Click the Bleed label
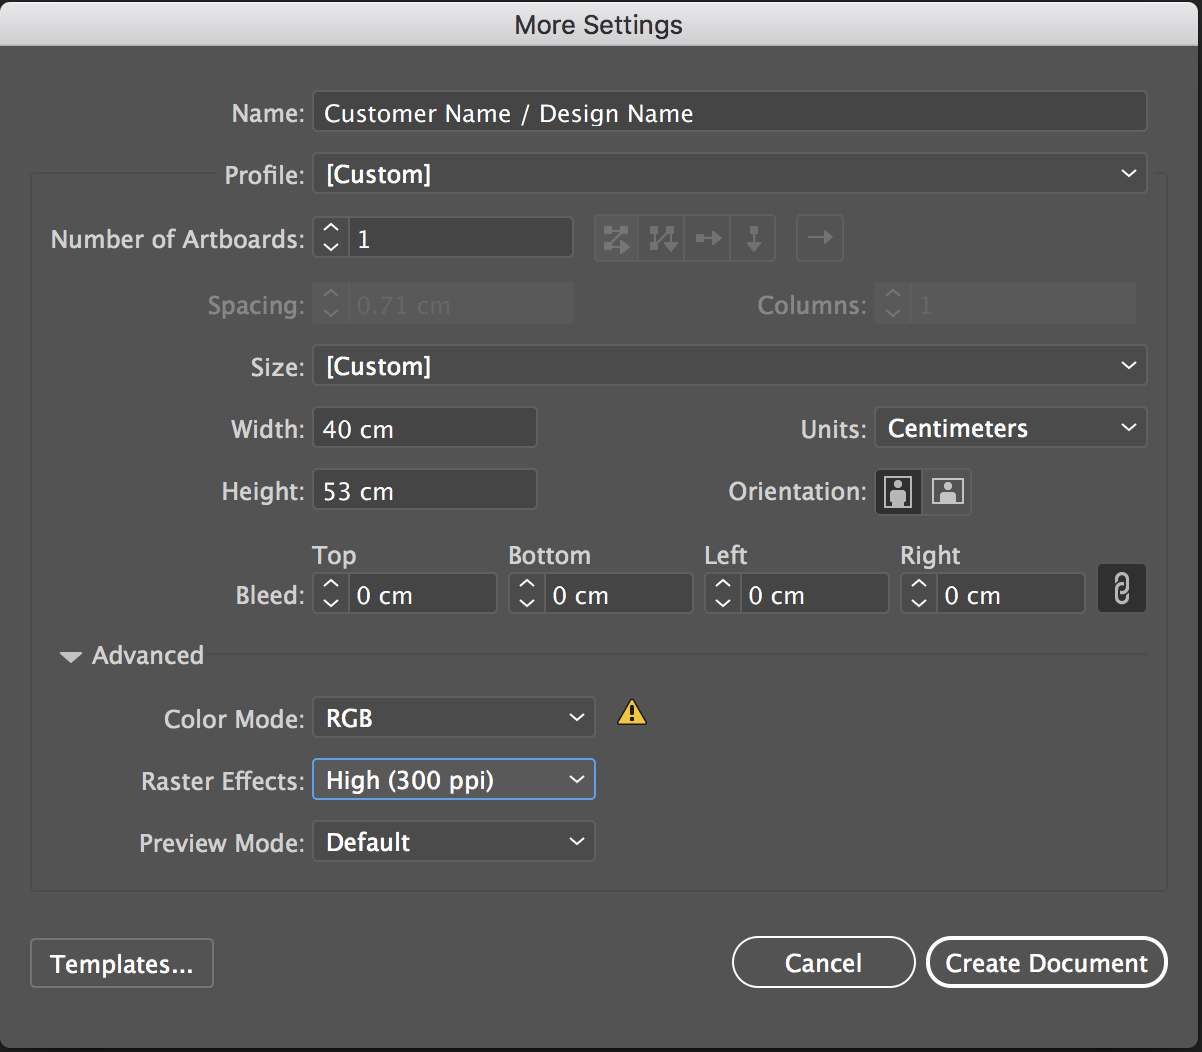 click(x=269, y=595)
